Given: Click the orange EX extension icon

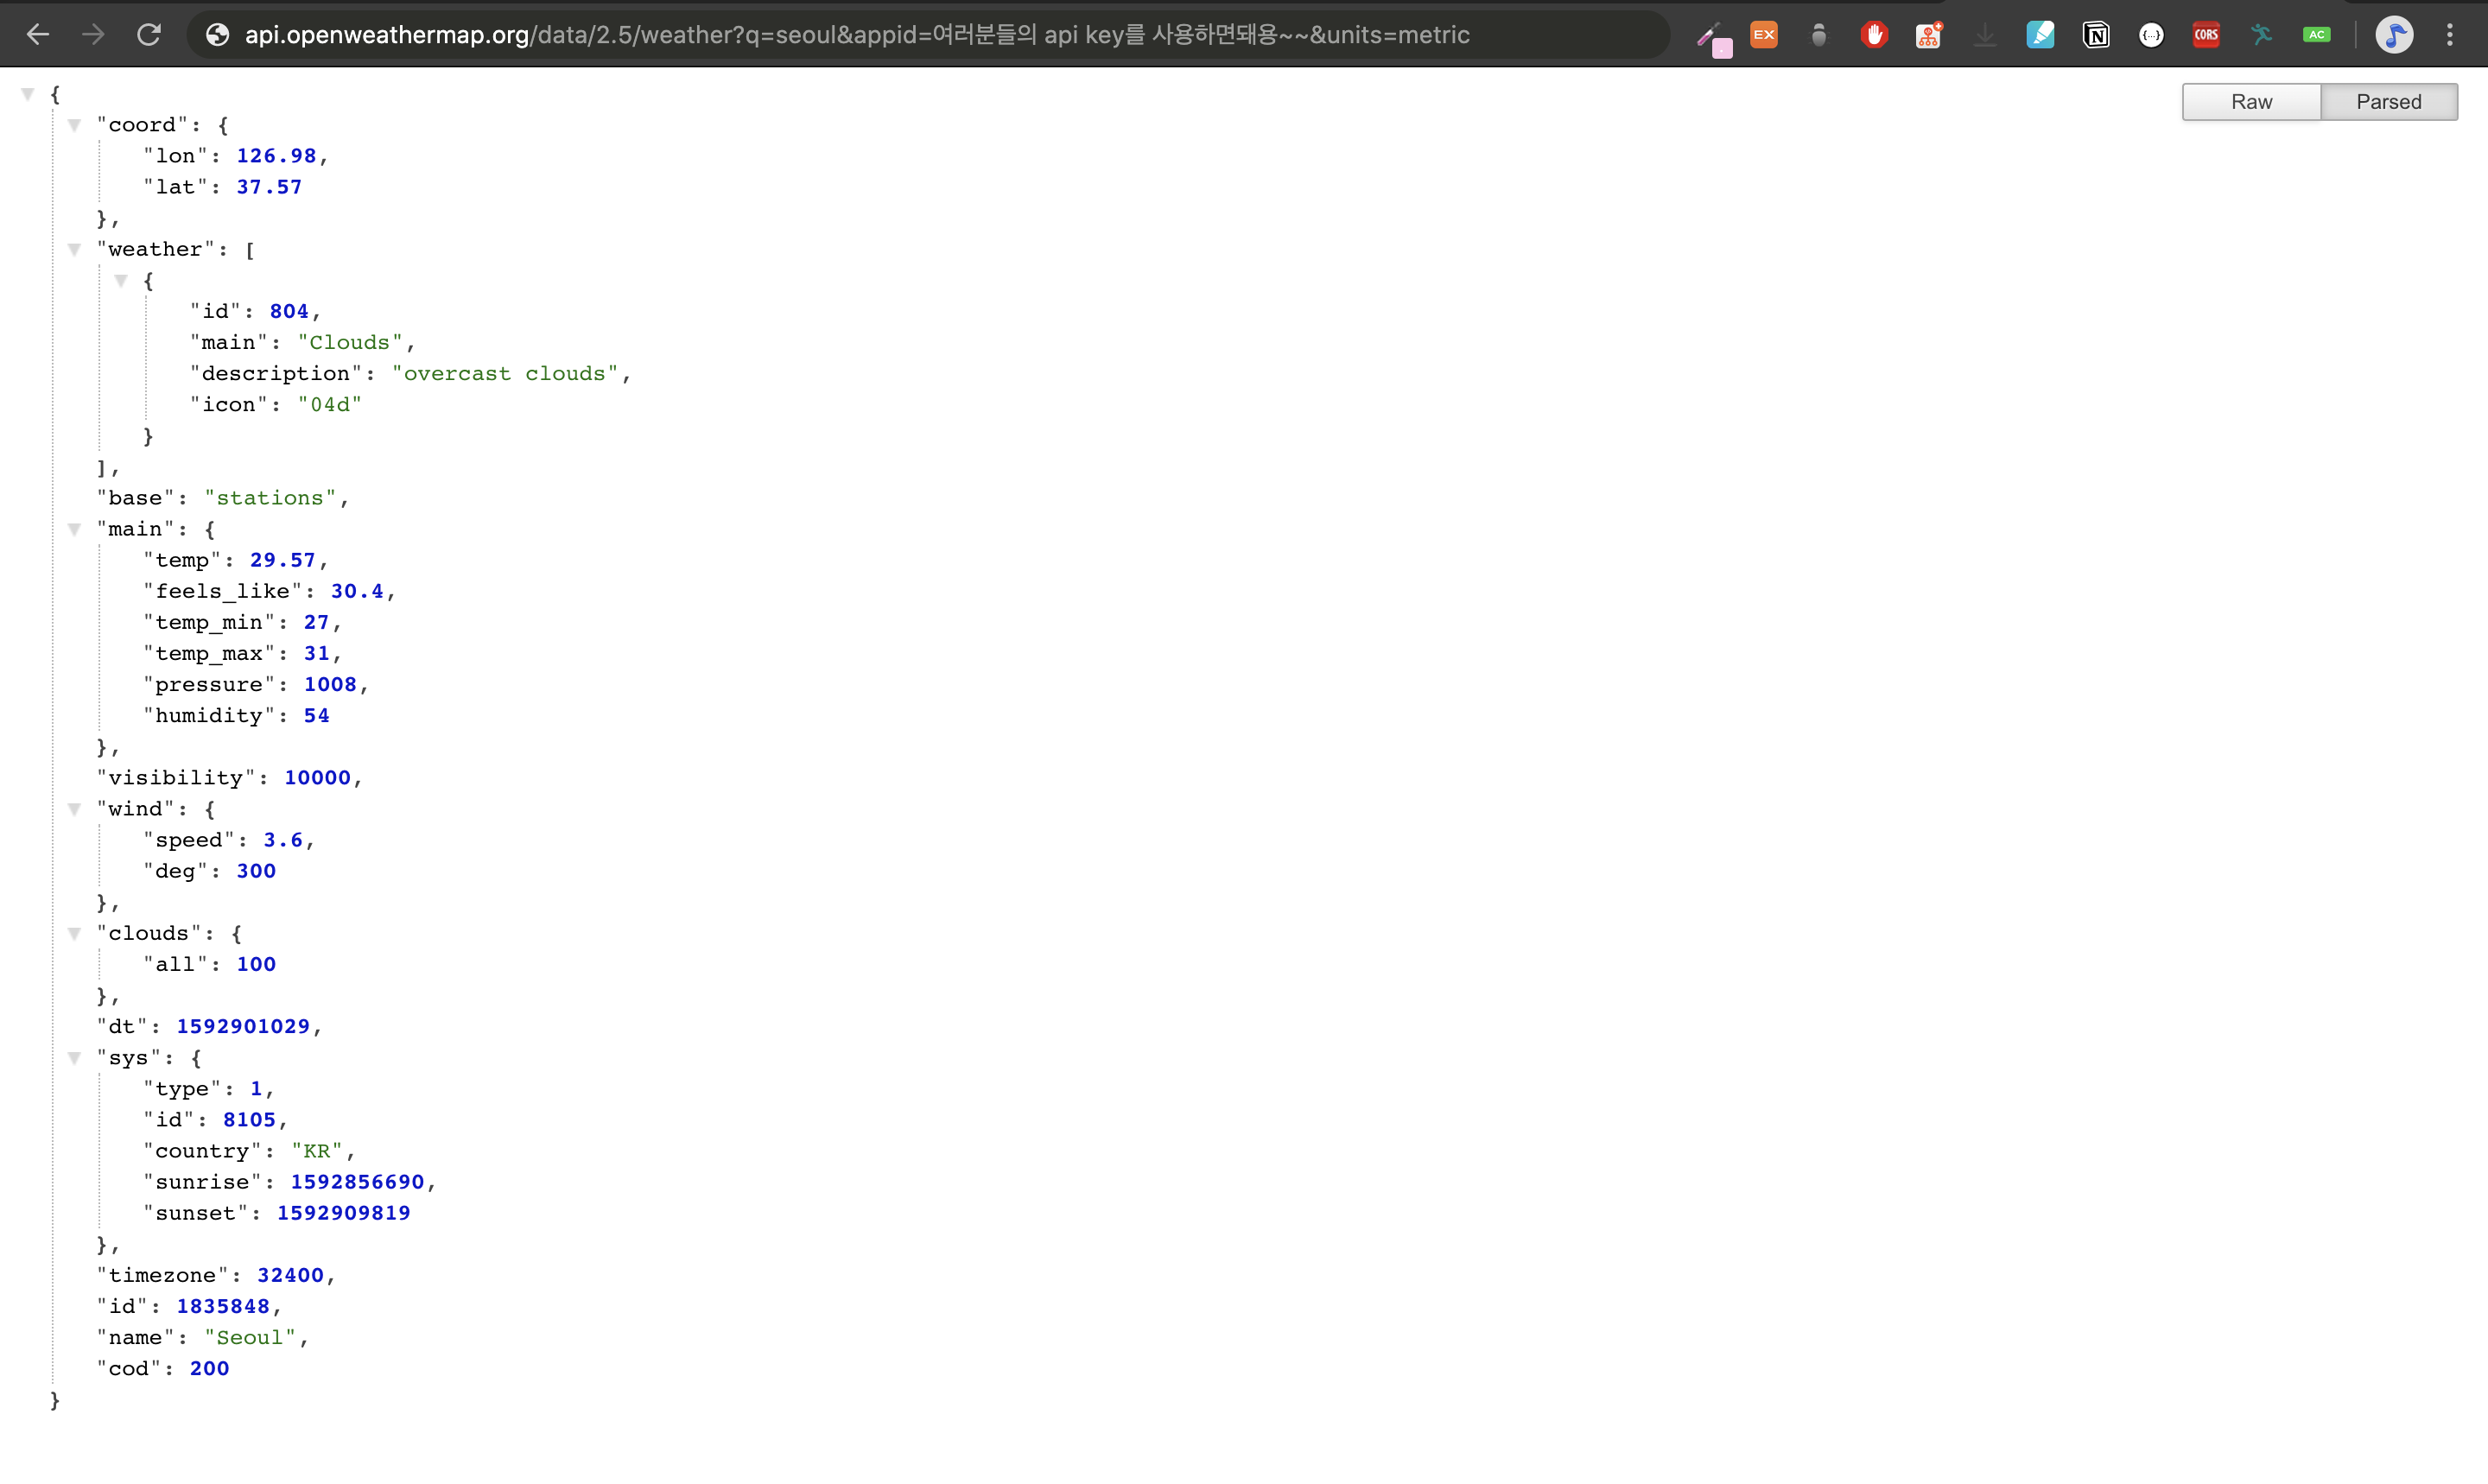Looking at the screenshot, I should click(x=1764, y=35).
